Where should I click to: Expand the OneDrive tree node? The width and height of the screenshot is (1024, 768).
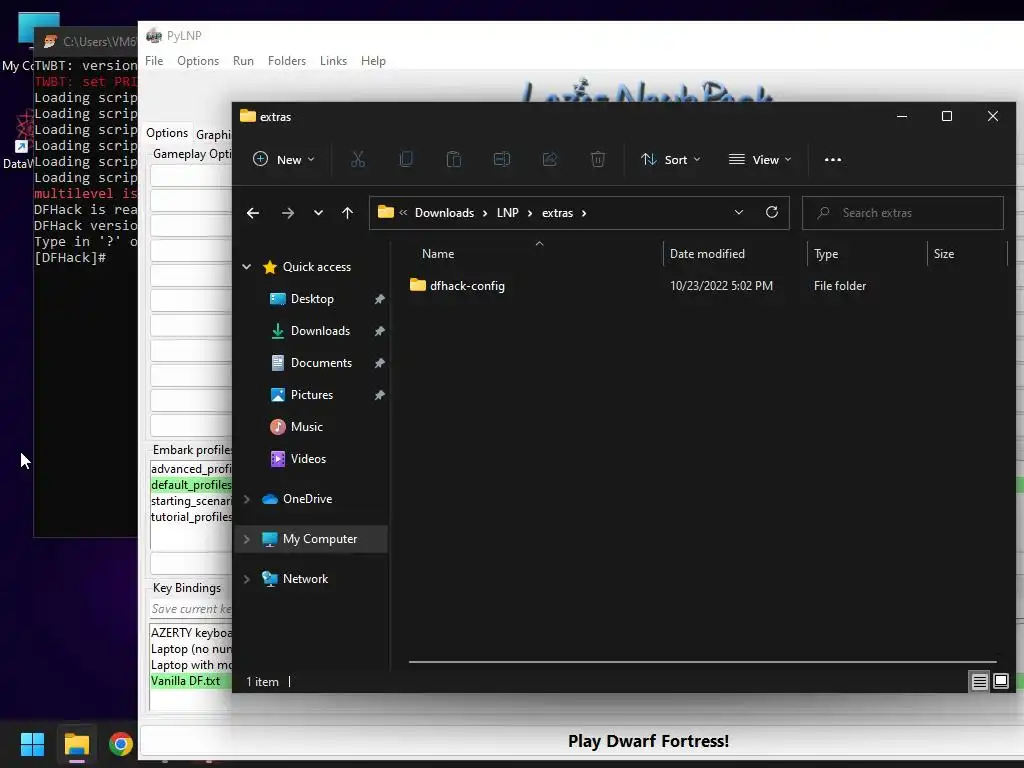click(246, 499)
